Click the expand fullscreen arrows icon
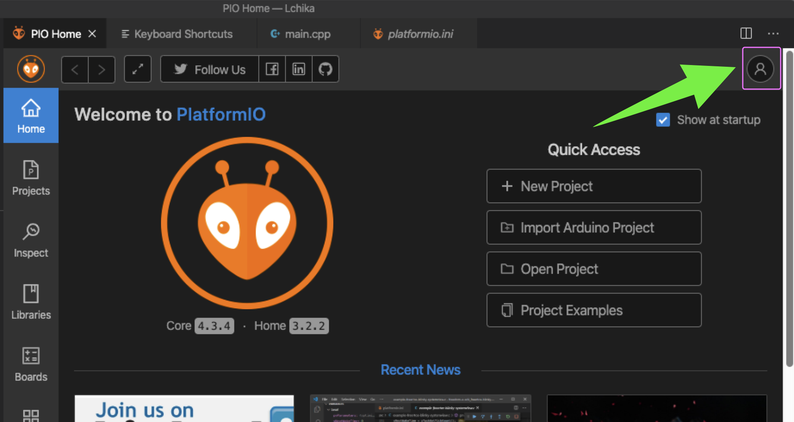Image resolution: width=794 pixels, height=422 pixels. click(x=138, y=69)
